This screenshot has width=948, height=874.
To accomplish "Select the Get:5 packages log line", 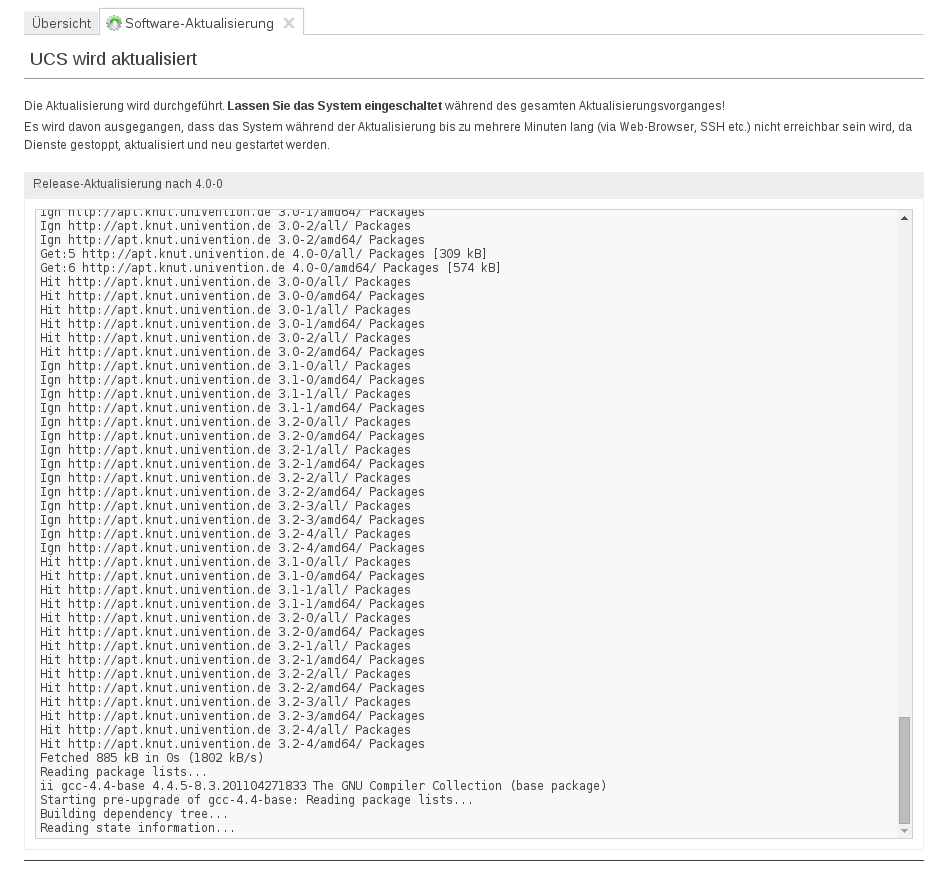I will pos(263,254).
